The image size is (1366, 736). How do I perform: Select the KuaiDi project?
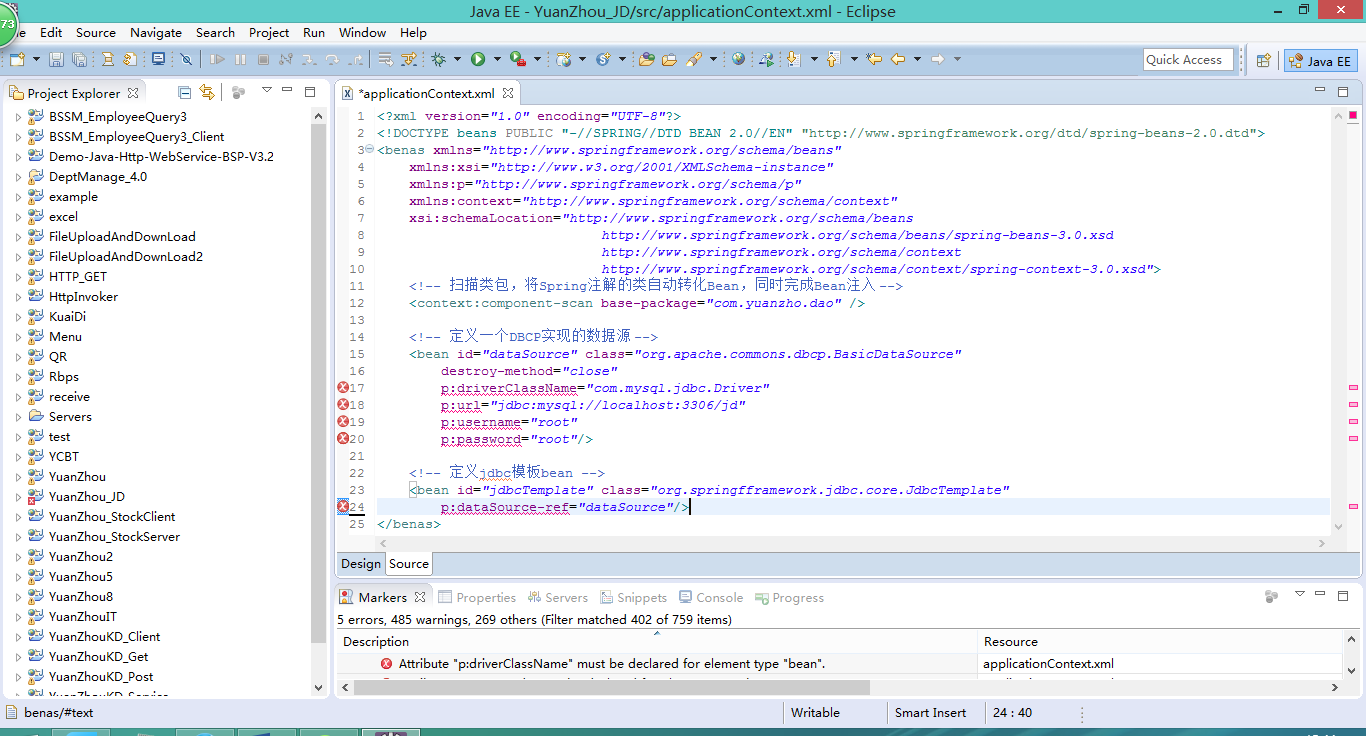click(x=67, y=317)
